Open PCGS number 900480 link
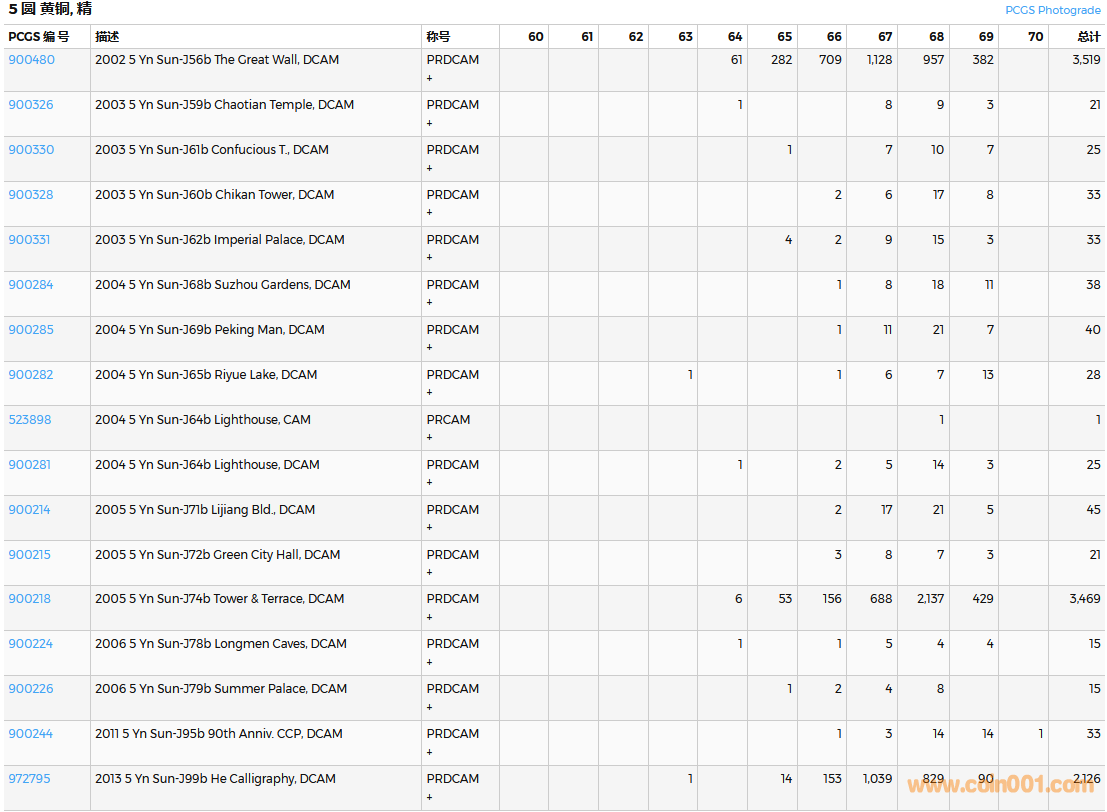1107x812 pixels. 32,60
